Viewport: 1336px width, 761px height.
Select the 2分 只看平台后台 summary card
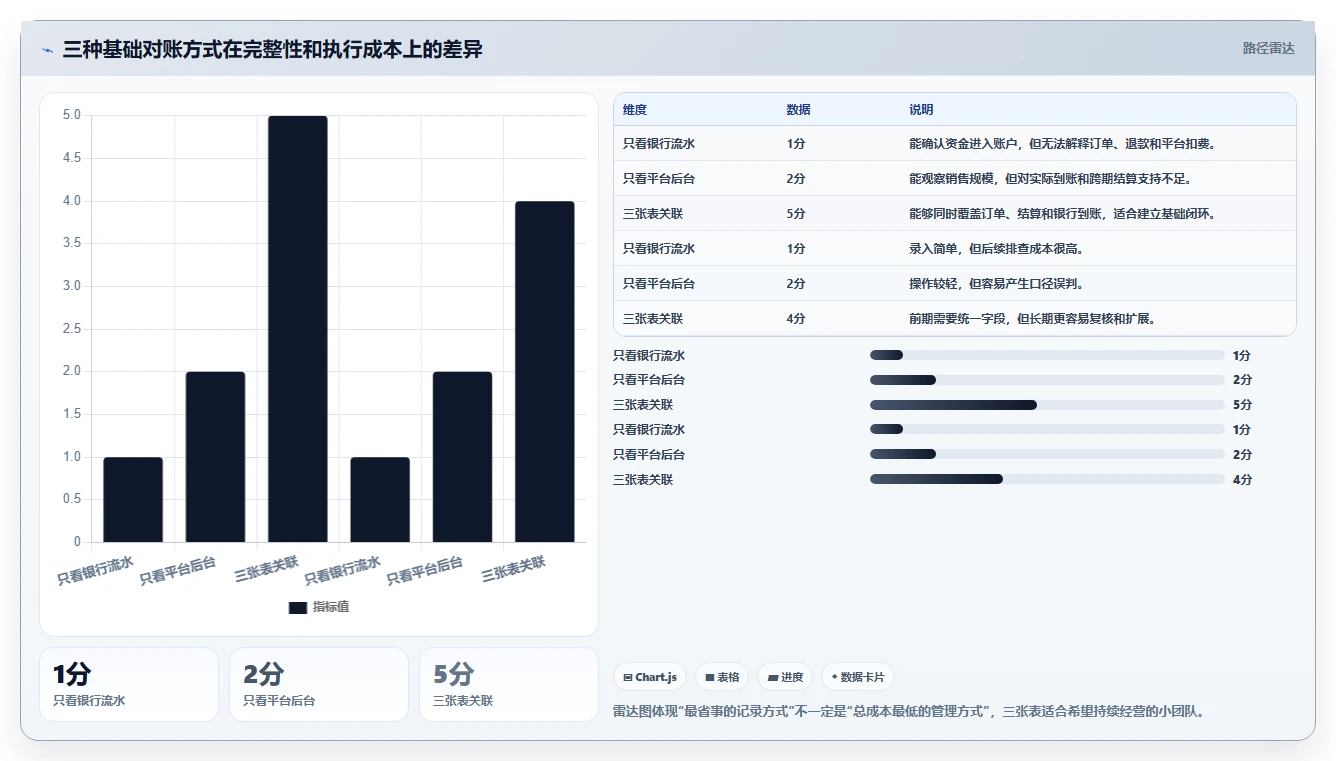pyautogui.click(x=319, y=684)
